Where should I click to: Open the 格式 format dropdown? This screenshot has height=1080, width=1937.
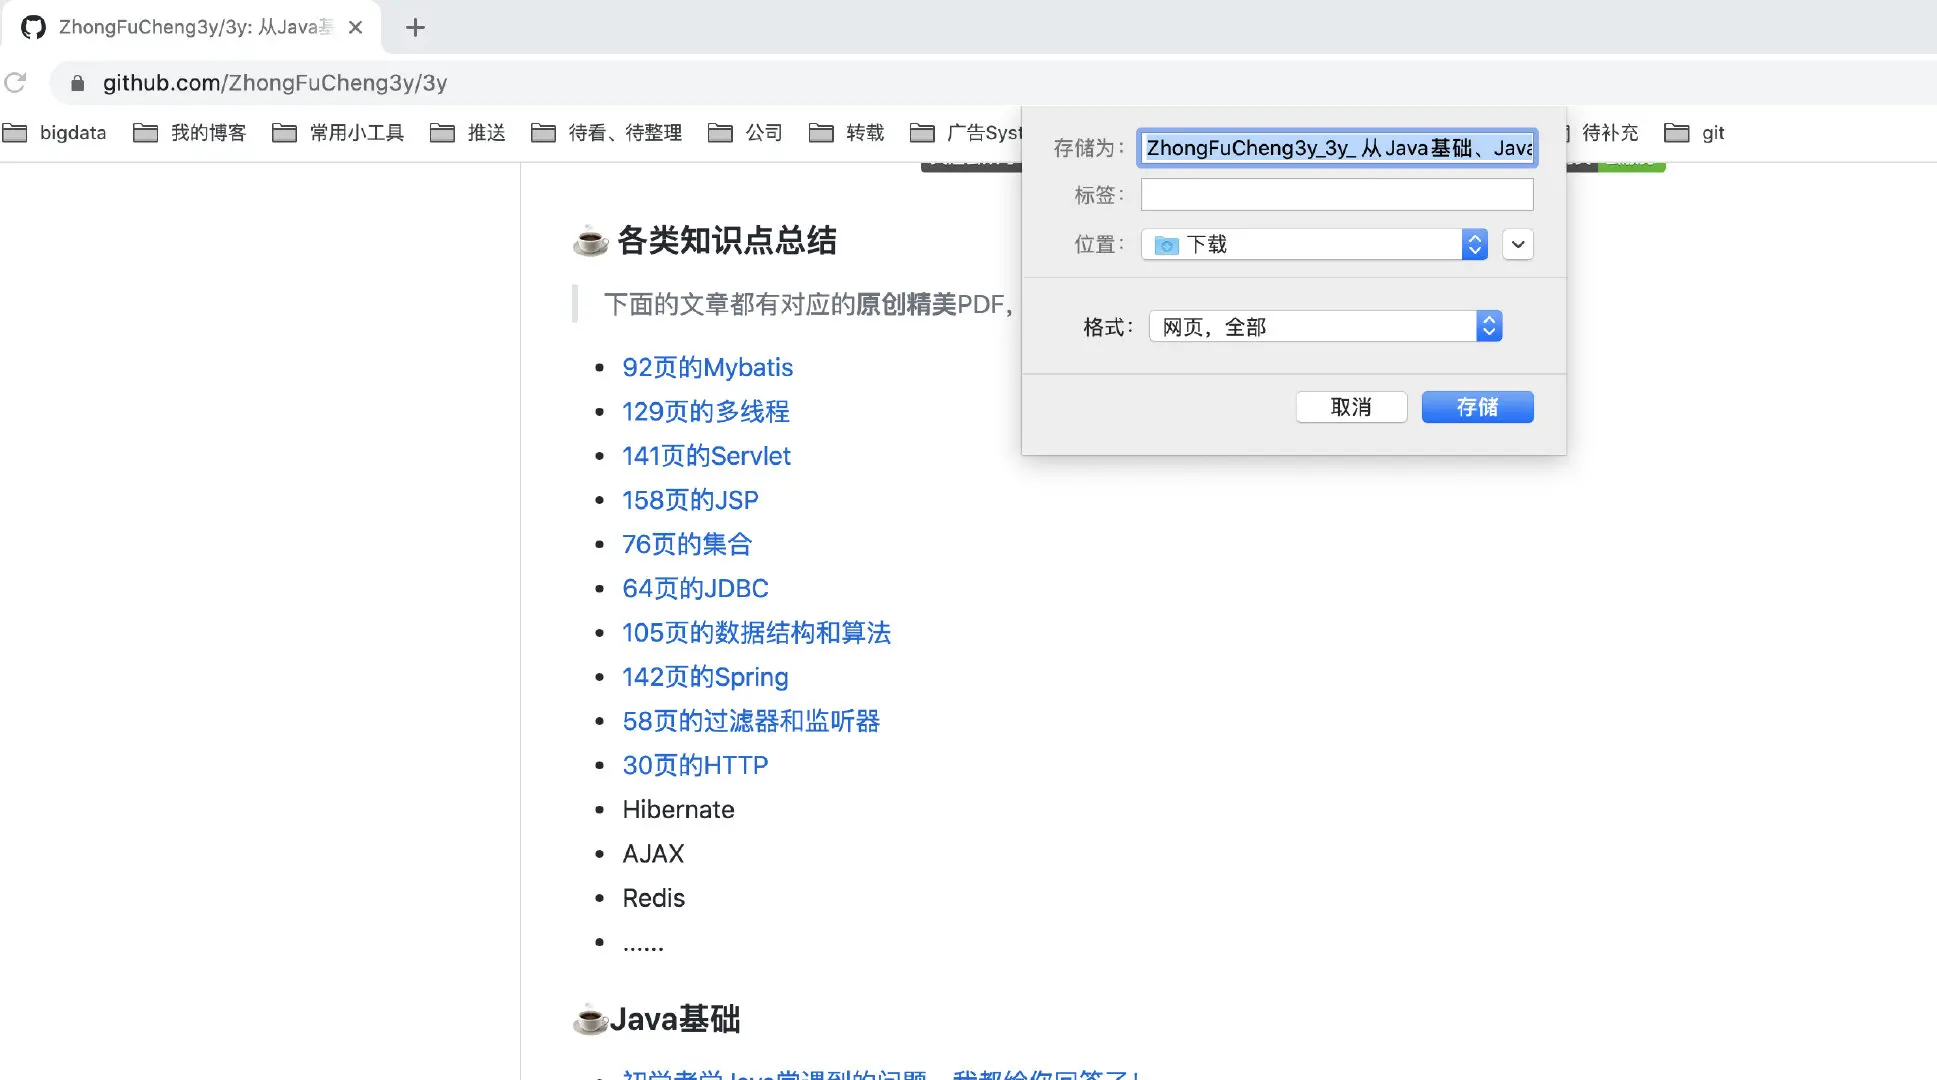[x=1325, y=327]
